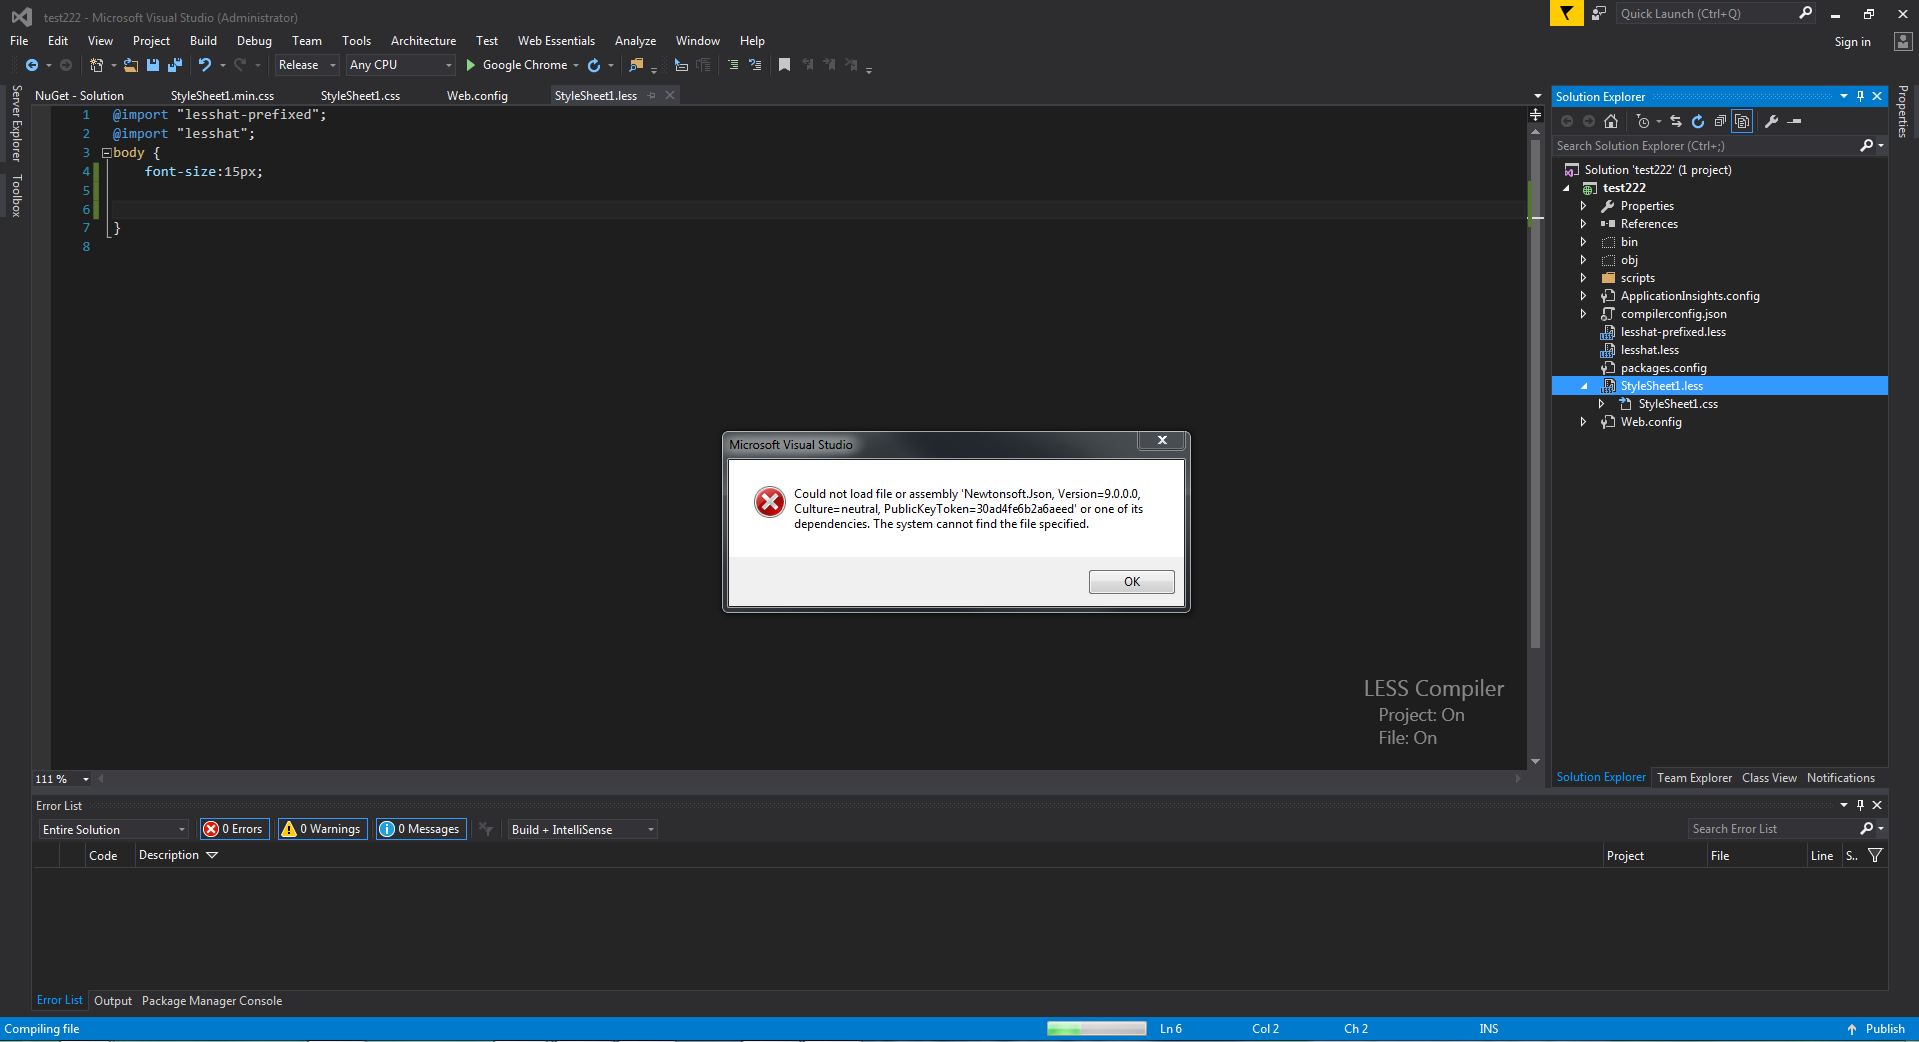
Task: Click the Save All icon in the toolbar
Action: tap(174, 65)
